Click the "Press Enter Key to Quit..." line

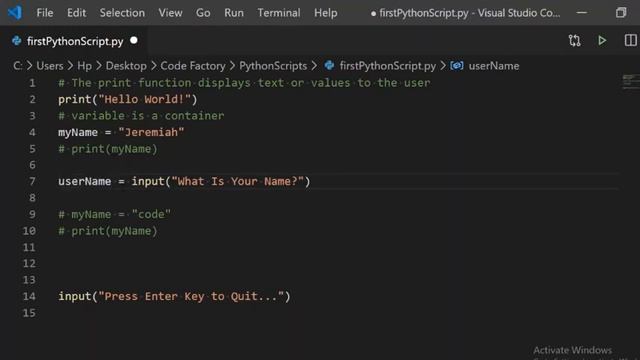point(174,296)
